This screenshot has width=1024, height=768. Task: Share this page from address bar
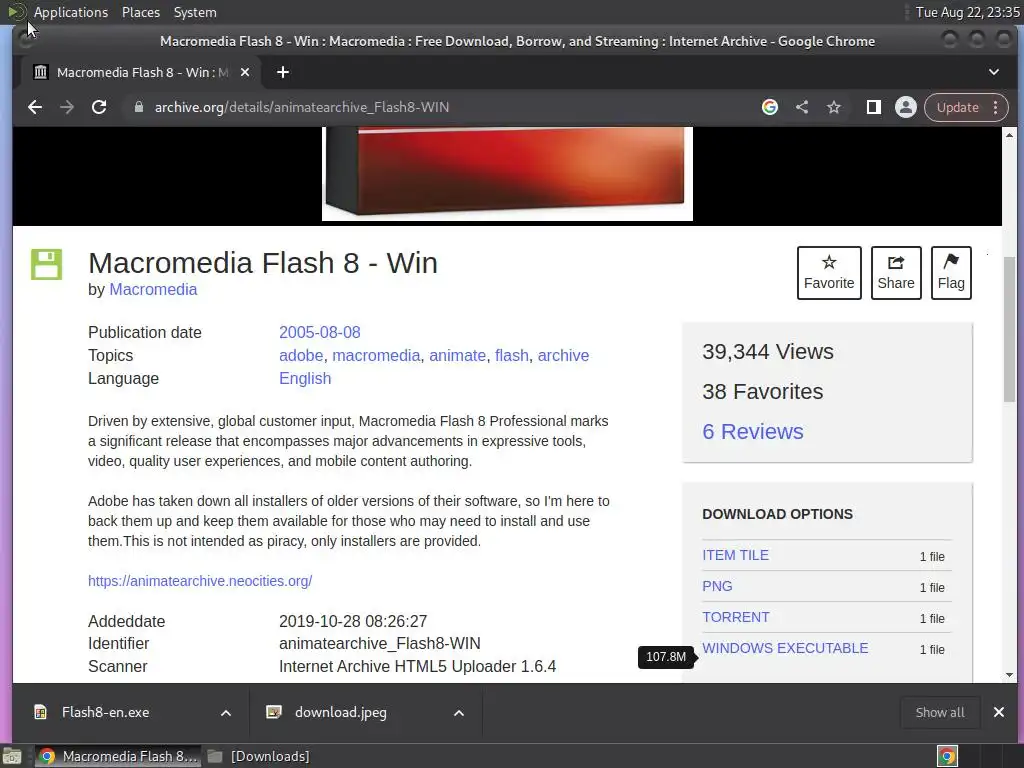pyautogui.click(x=802, y=107)
